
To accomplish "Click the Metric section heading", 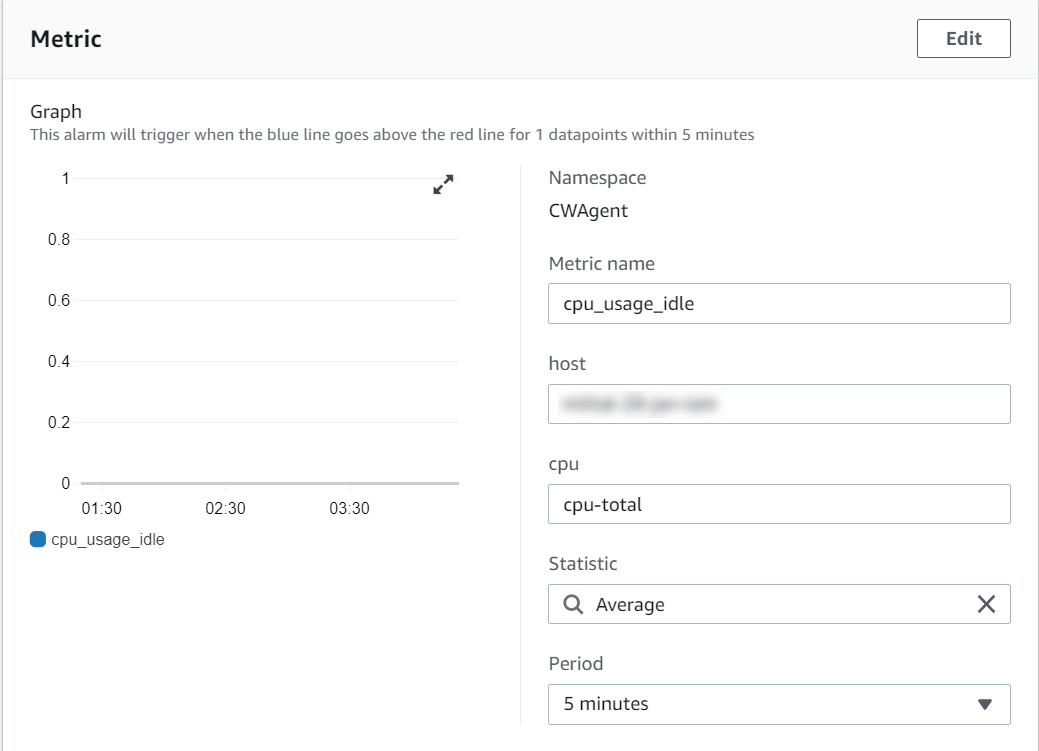I will (x=66, y=39).
